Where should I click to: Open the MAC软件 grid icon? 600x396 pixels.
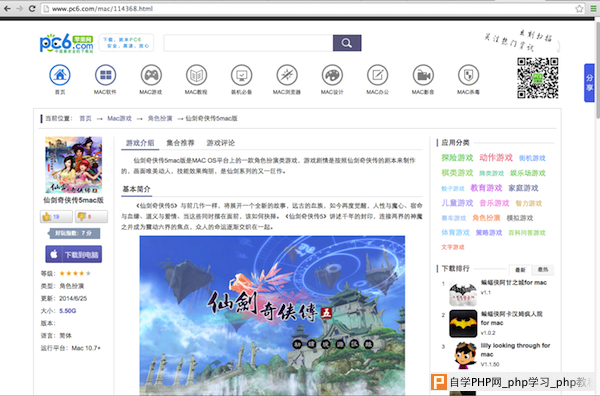105,75
